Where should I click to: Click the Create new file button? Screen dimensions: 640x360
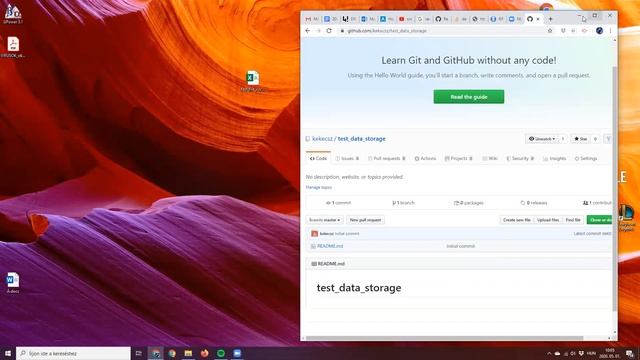click(517, 220)
